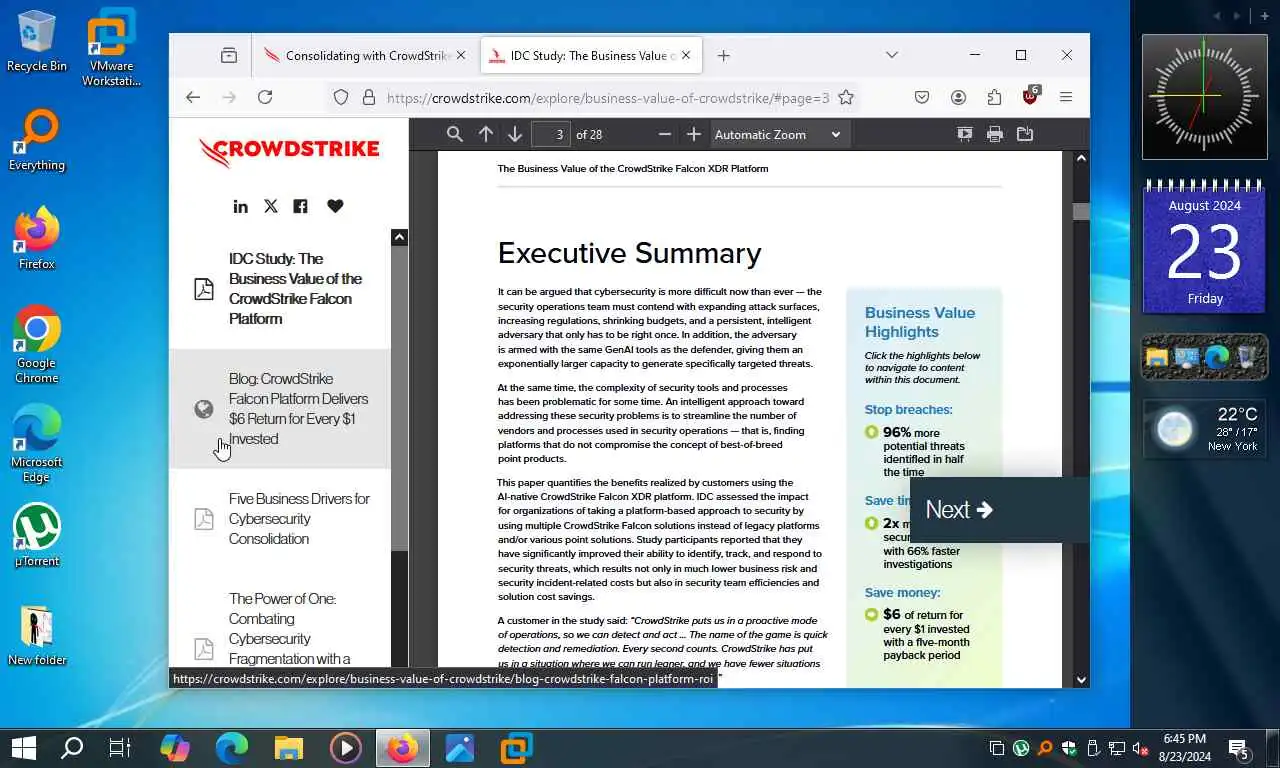Go to next PDF page arrow

[x=514, y=134]
